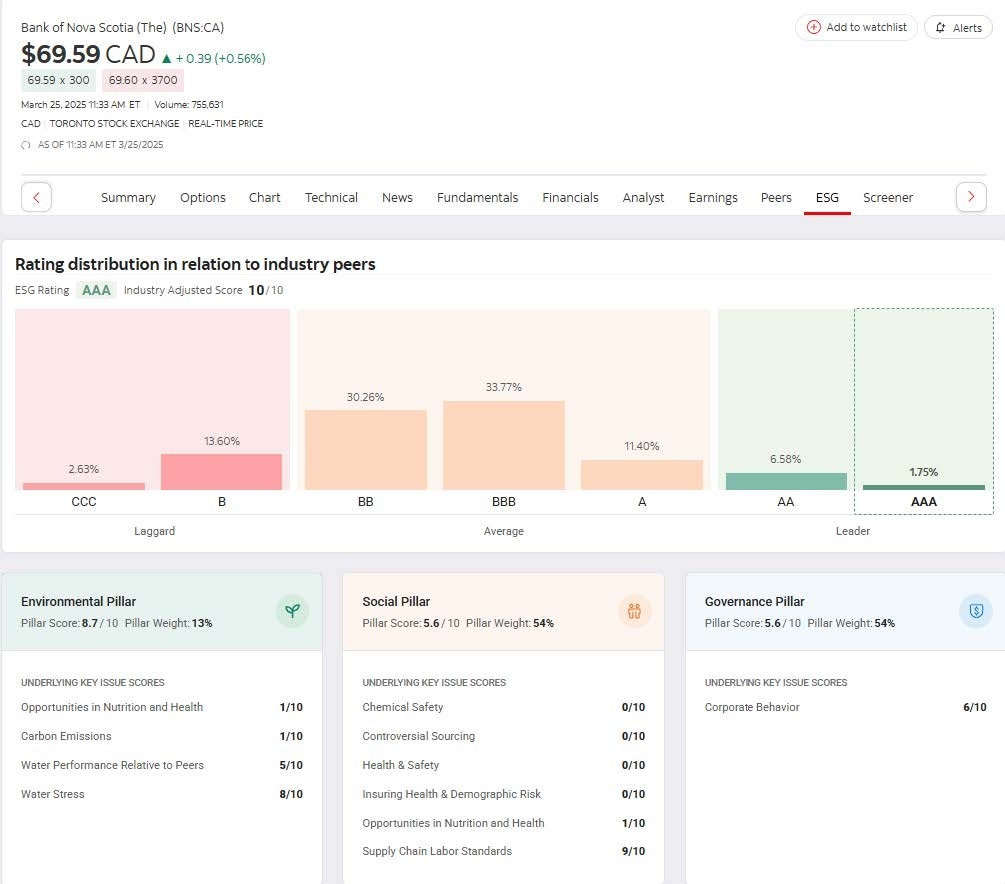Select the Technical tab

pyautogui.click(x=331, y=197)
